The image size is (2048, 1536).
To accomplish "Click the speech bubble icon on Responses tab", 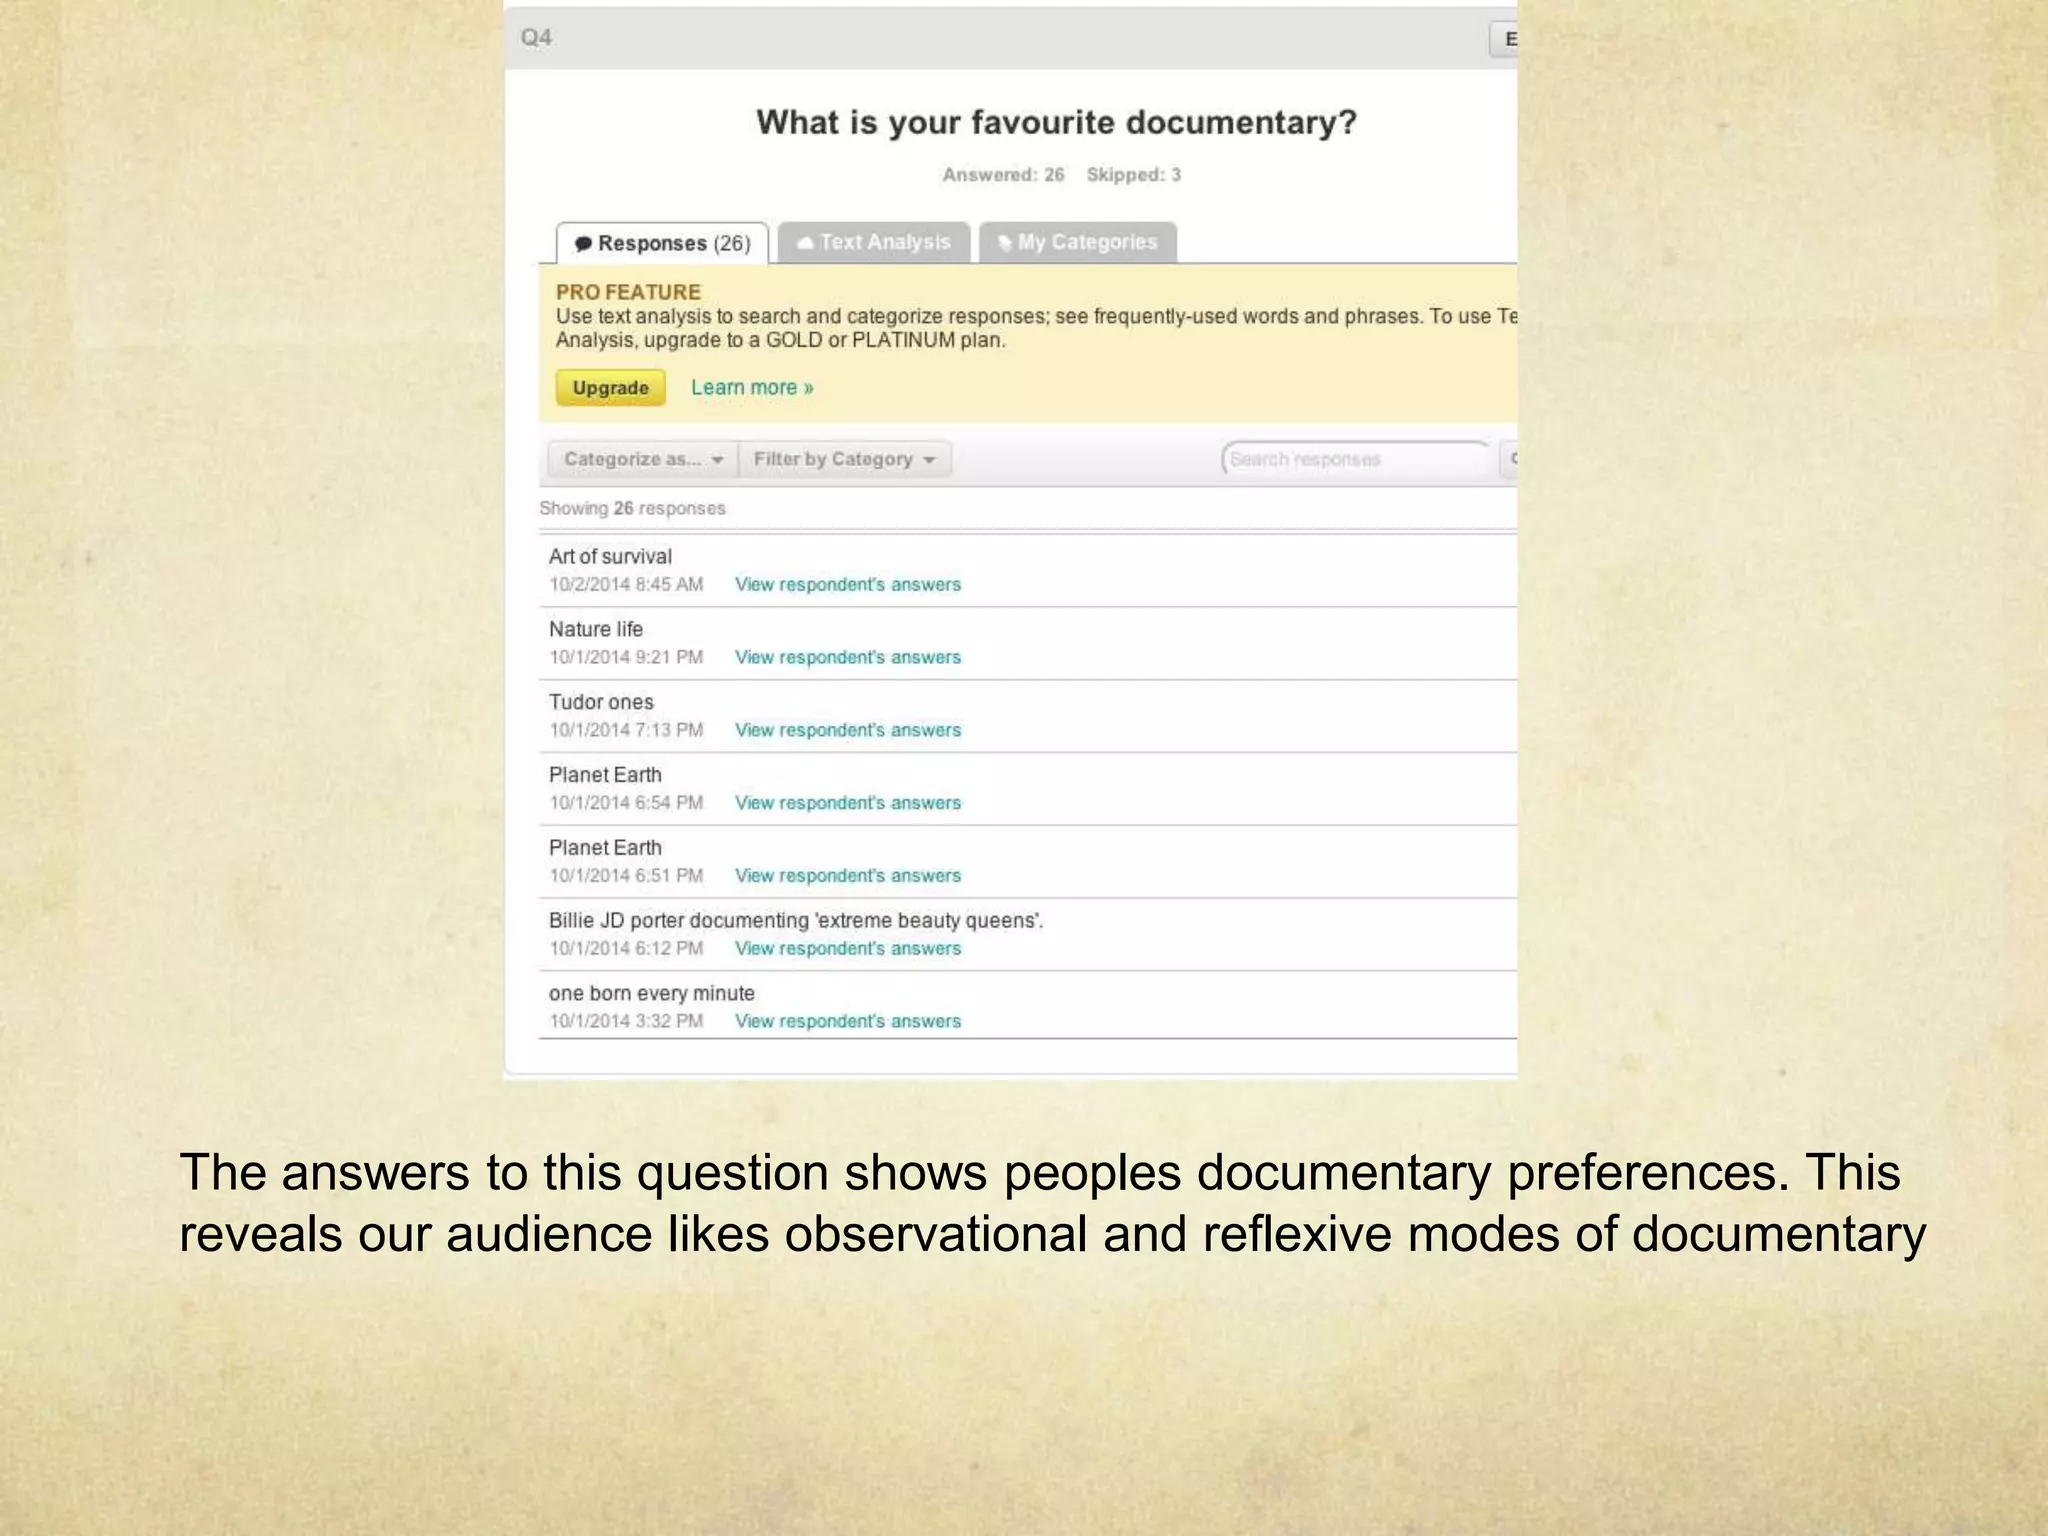I will tap(583, 244).
